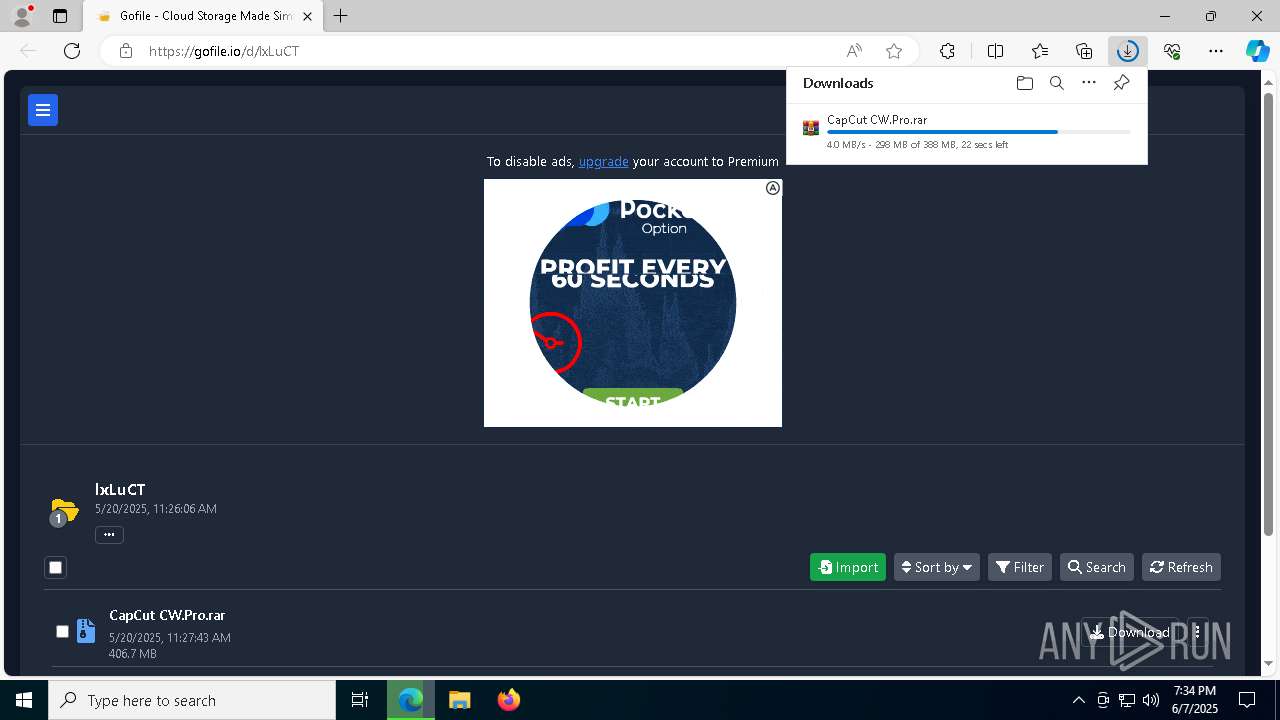1280x720 pixels.
Task: Reload the page with the refresh icon
Action: pos(72,51)
